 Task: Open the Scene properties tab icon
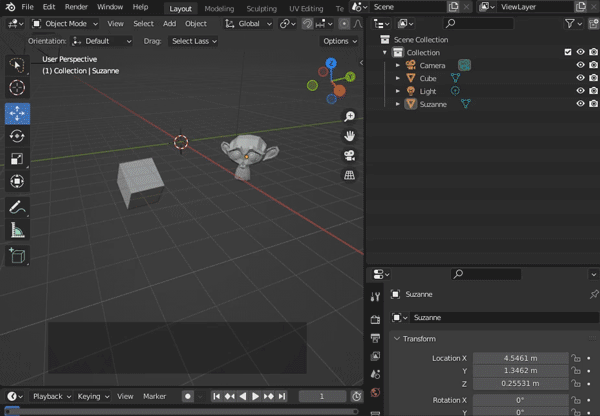pyautogui.click(x=375, y=374)
